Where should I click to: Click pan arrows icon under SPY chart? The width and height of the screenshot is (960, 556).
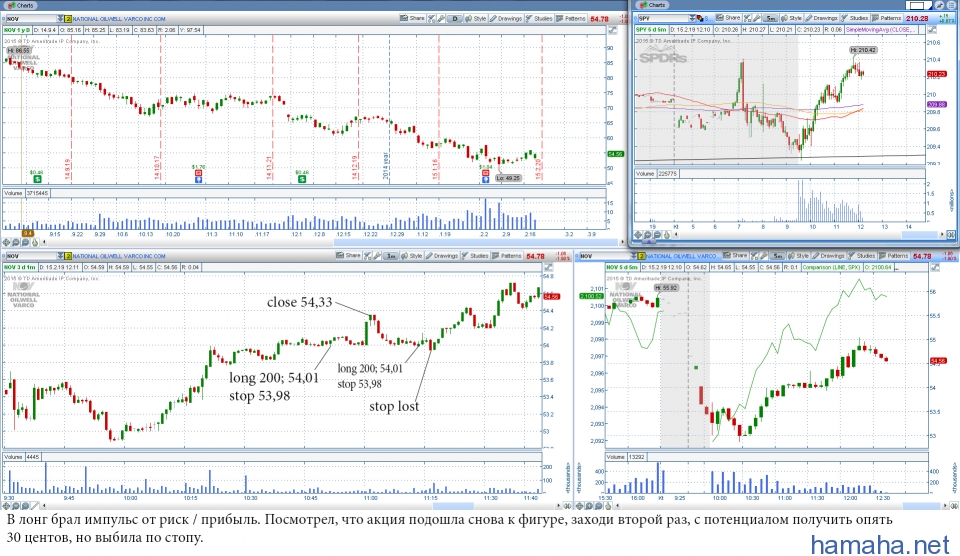click(x=639, y=235)
